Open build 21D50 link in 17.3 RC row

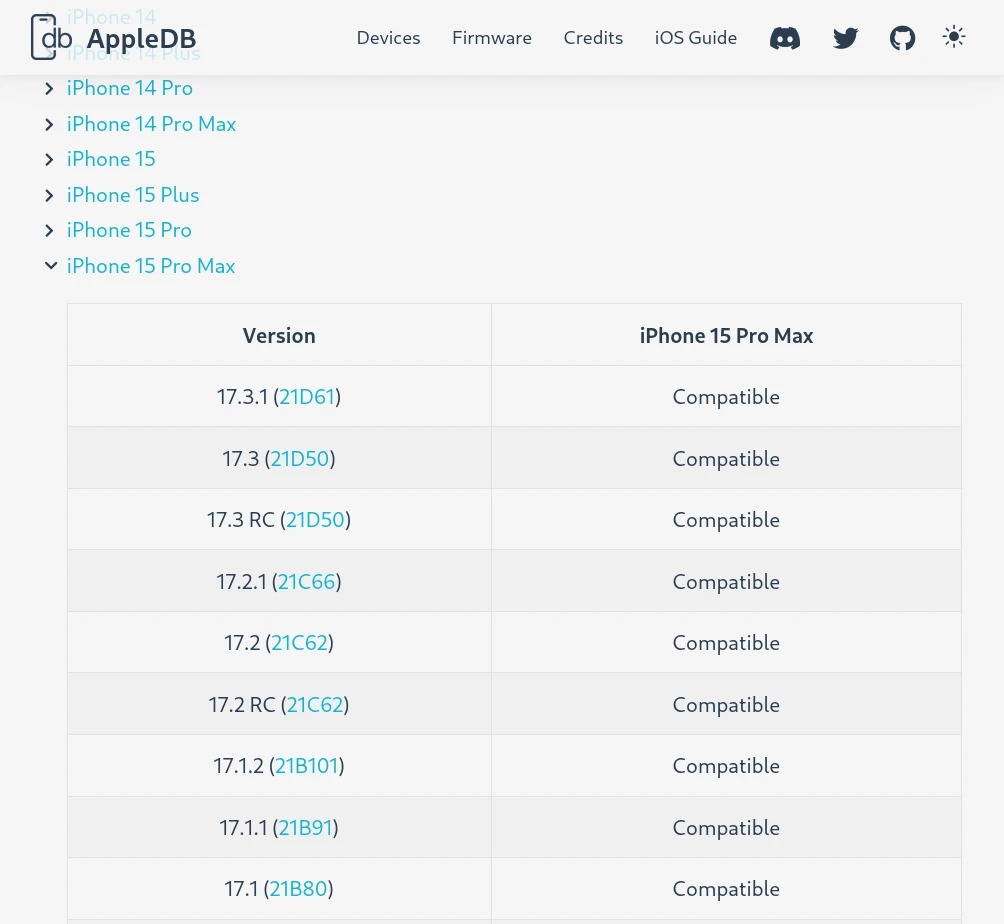point(315,520)
